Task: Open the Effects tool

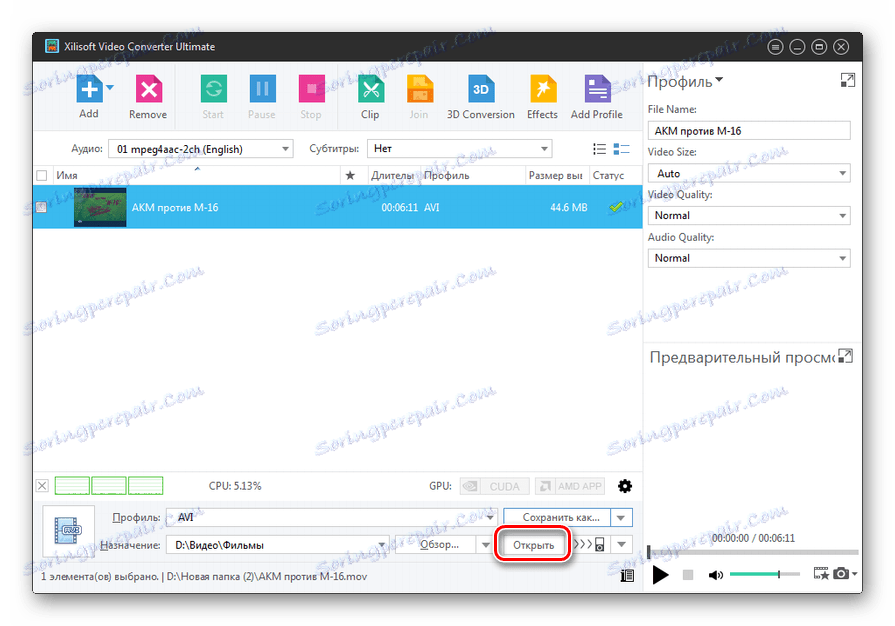Action: click(x=542, y=89)
